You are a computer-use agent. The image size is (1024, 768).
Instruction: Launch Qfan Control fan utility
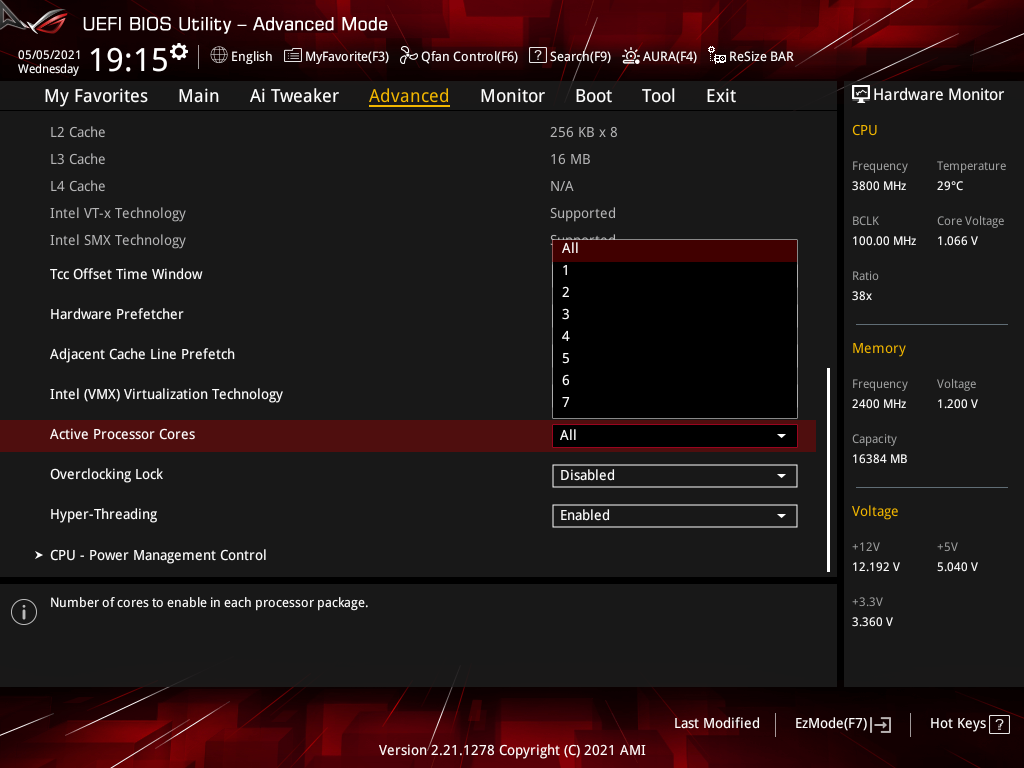(458, 56)
